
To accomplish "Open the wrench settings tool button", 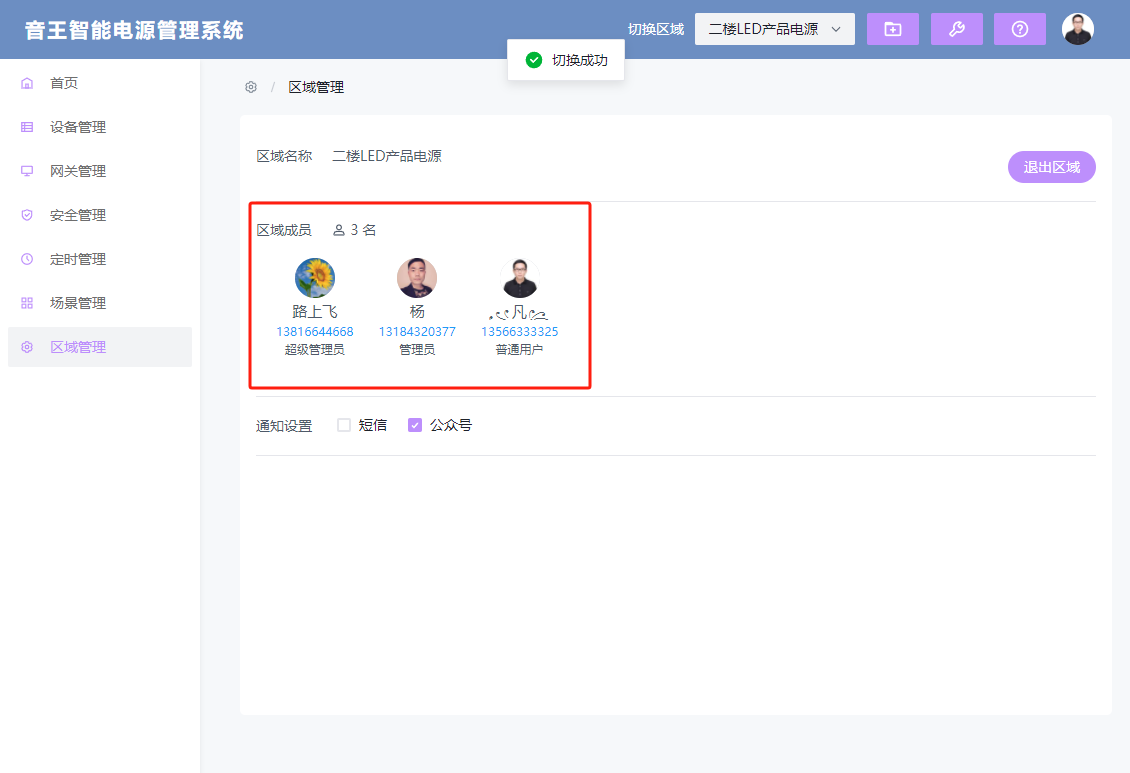I will pos(956,29).
